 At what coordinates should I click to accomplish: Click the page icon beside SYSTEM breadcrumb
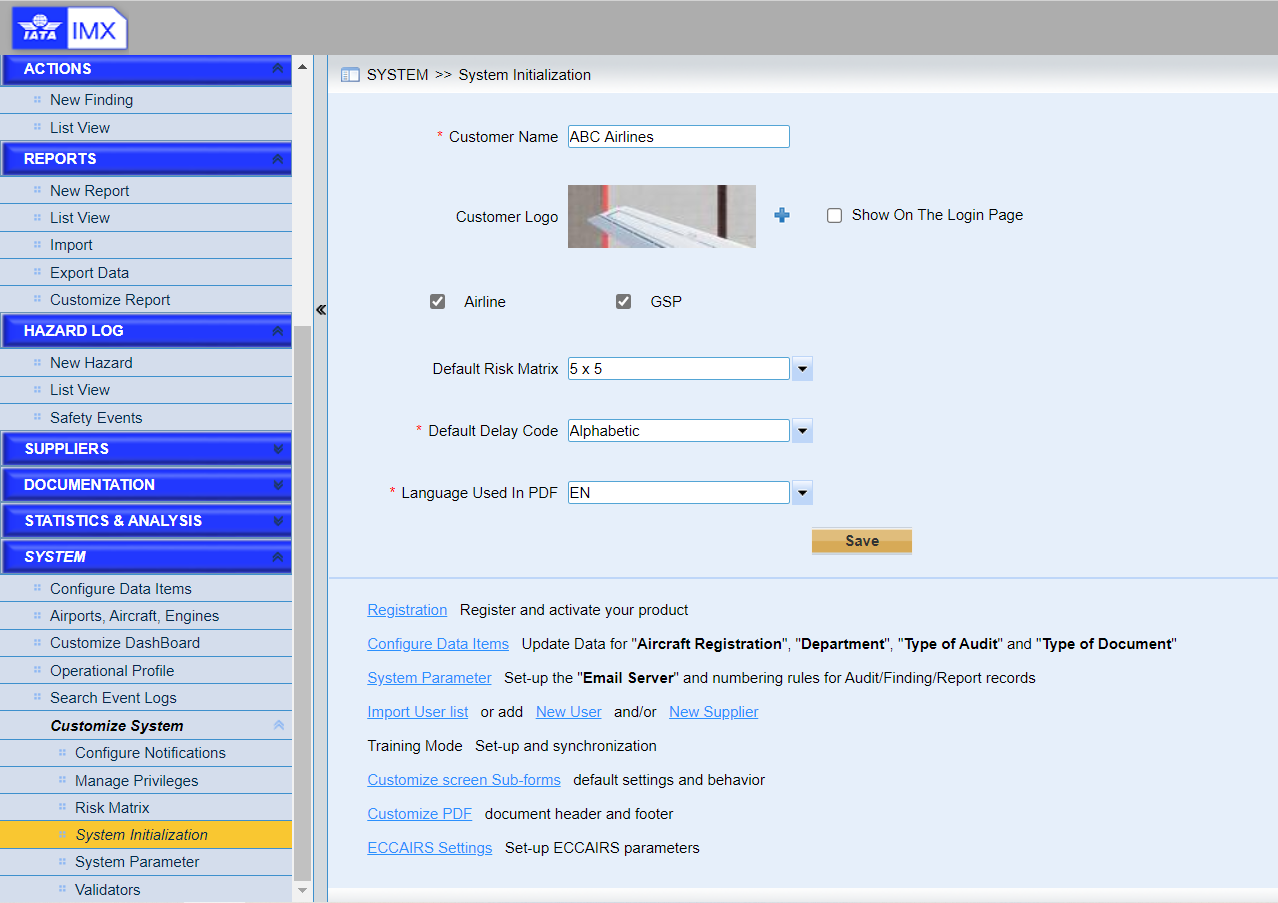[350, 75]
